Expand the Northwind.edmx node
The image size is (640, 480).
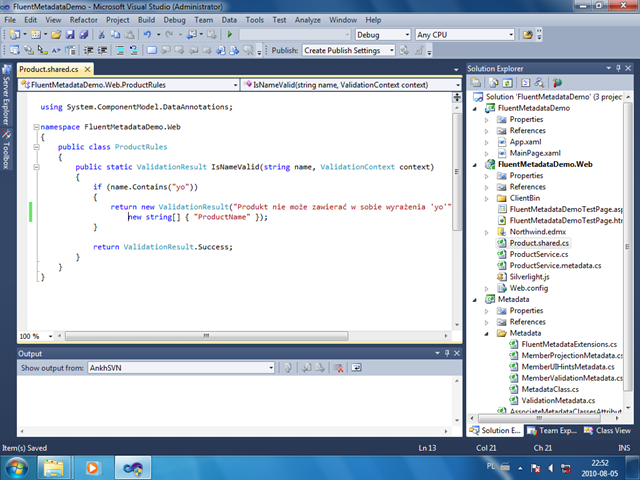[487, 232]
